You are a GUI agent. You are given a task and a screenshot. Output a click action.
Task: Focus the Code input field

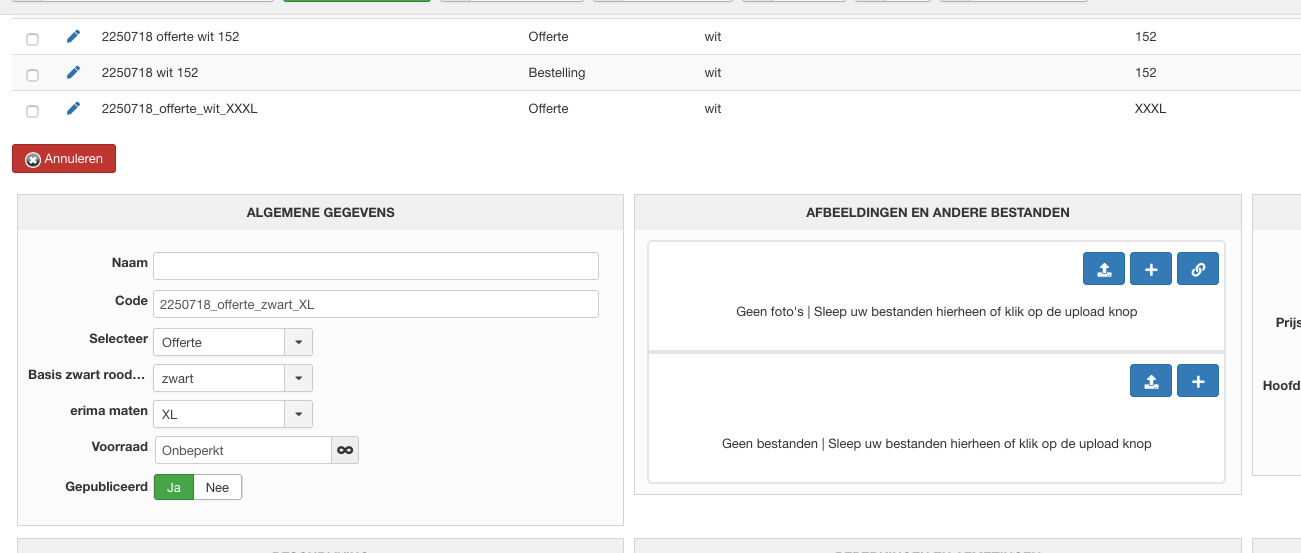(375, 304)
